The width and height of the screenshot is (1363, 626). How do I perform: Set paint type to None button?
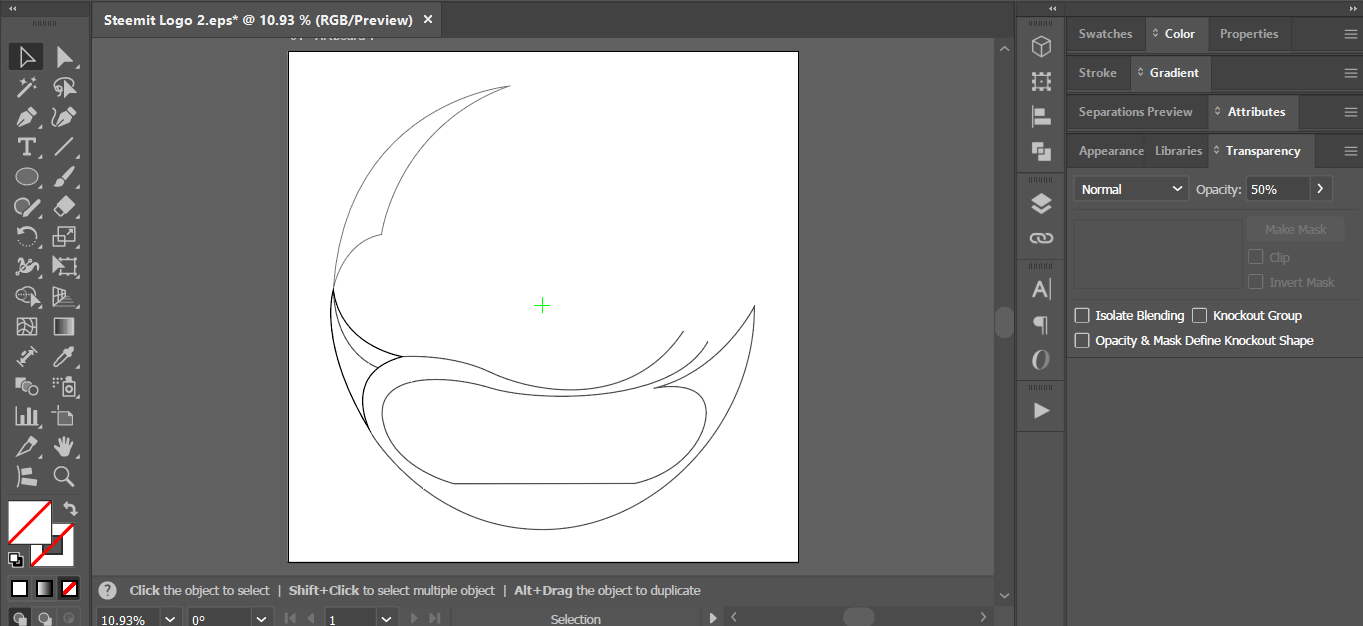[x=70, y=588]
